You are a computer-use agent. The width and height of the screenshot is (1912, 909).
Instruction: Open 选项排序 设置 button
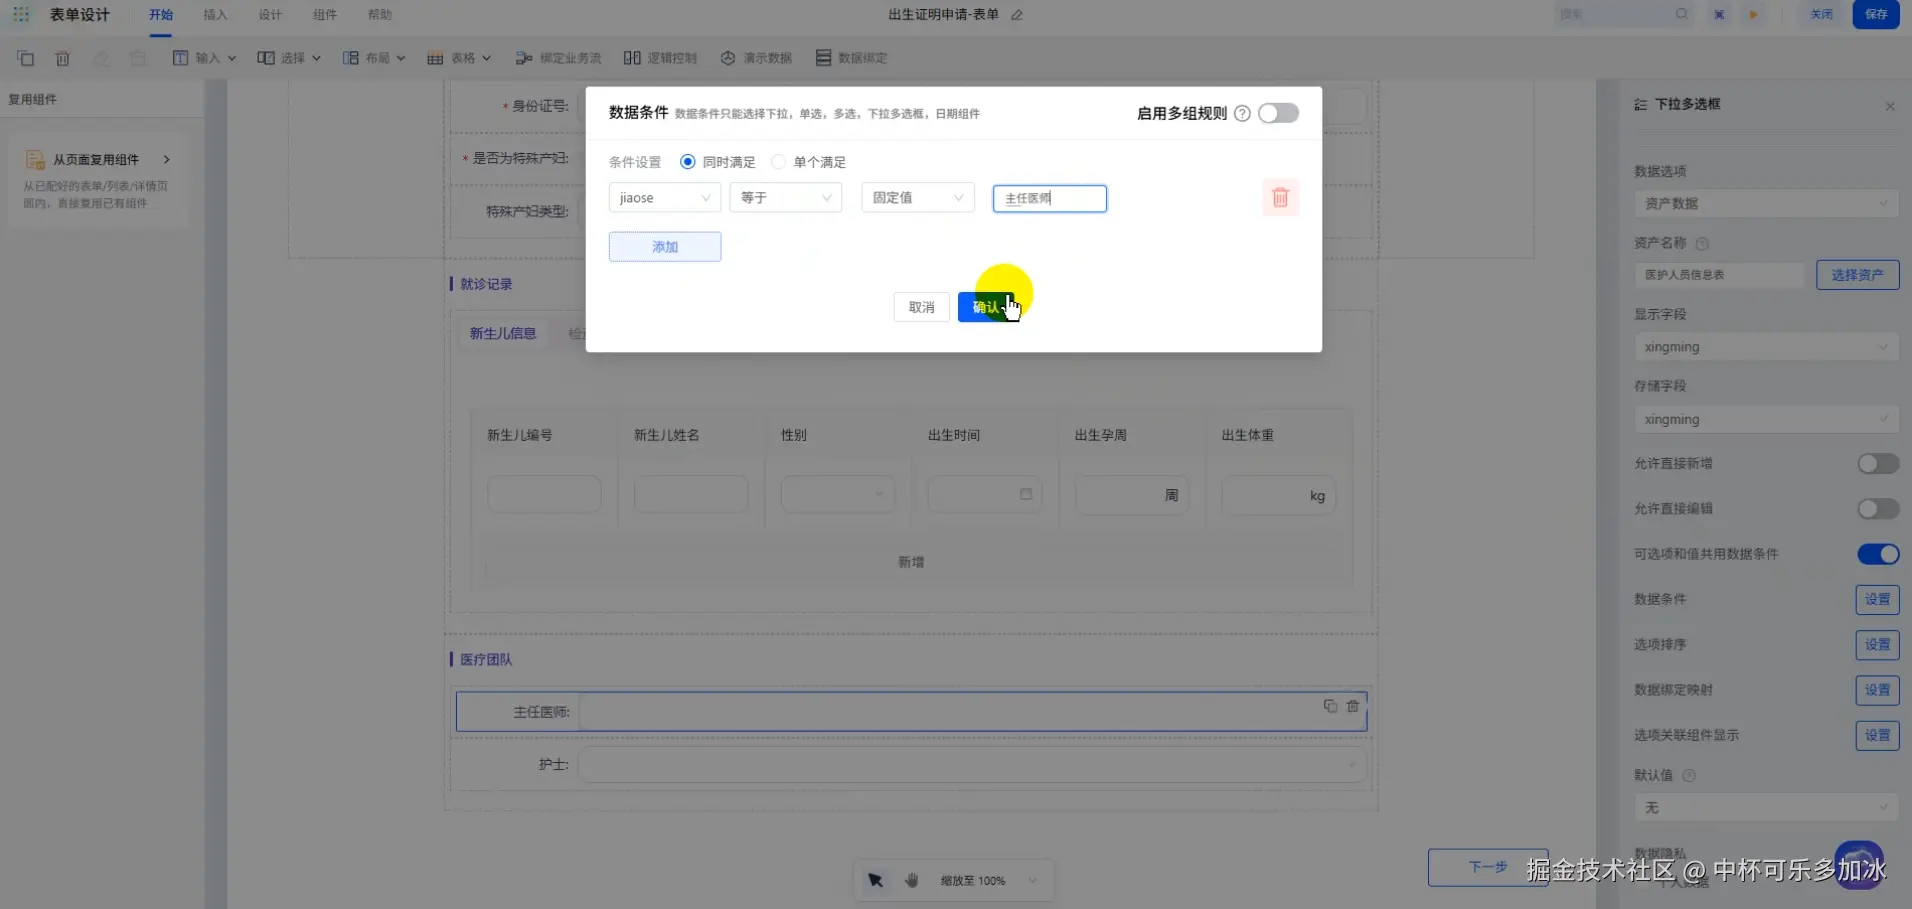1877,645
